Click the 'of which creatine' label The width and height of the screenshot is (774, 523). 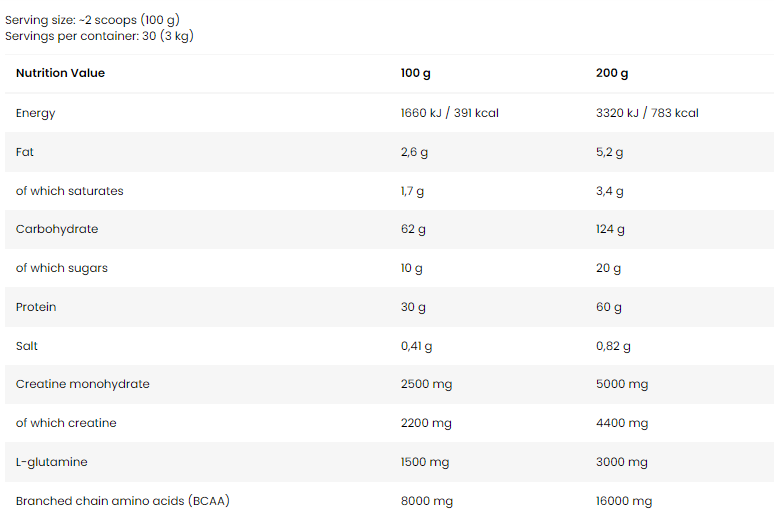(x=66, y=423)
